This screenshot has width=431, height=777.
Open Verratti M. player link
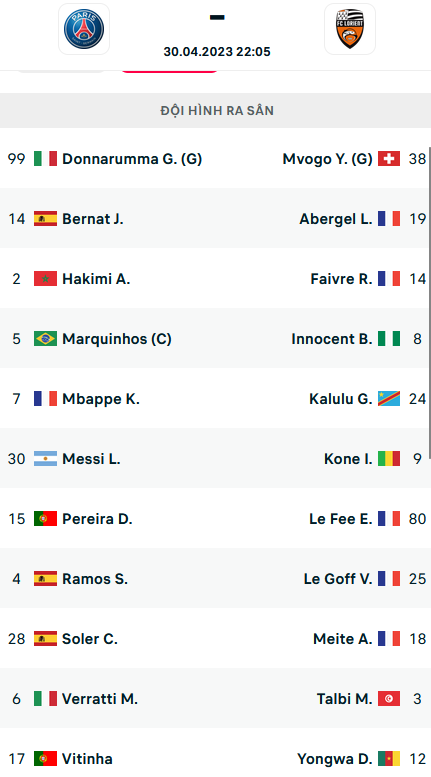pos(100,699)
